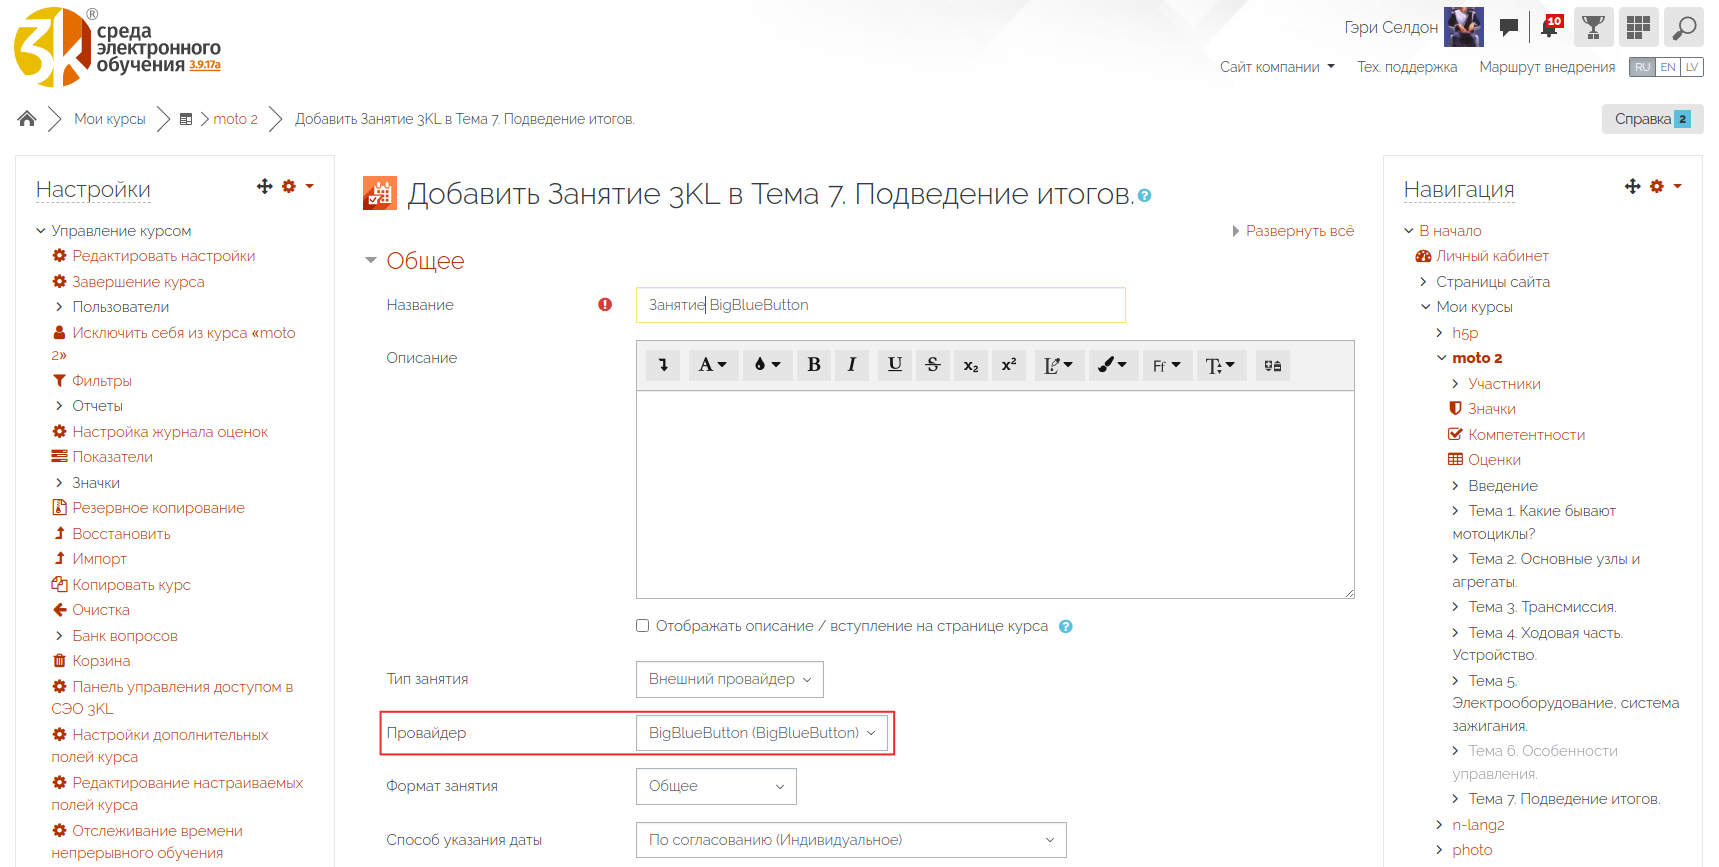Open the Сайт компании menu
Image resolution: width=1719 pixels, height=867 pixels.
click(x=1277, y=67)
